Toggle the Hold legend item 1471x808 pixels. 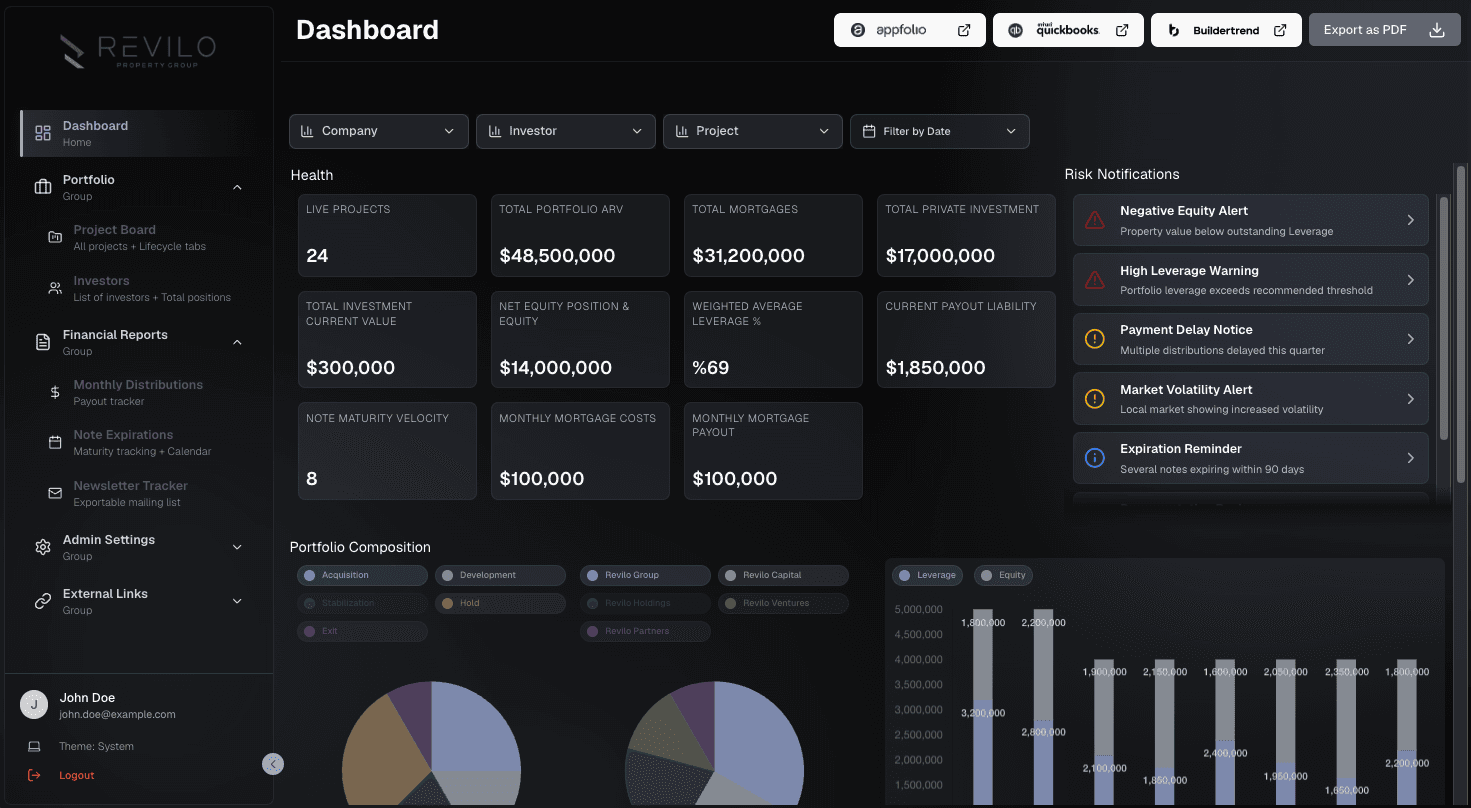(x=500, y=603)
